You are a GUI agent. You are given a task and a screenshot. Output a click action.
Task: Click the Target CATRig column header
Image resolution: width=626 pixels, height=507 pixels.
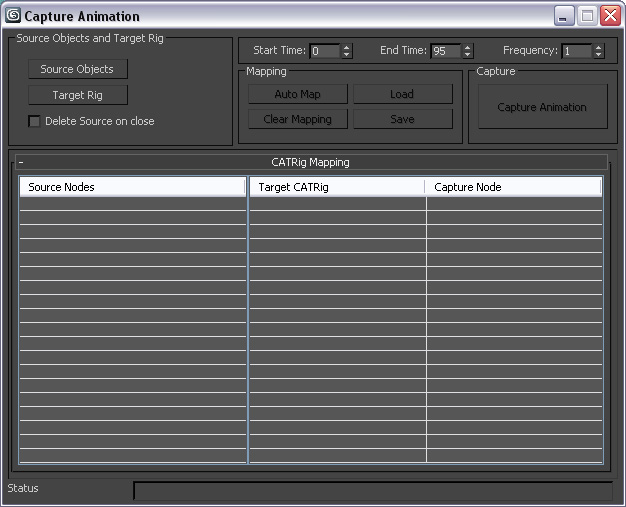(x=337, y=187)
